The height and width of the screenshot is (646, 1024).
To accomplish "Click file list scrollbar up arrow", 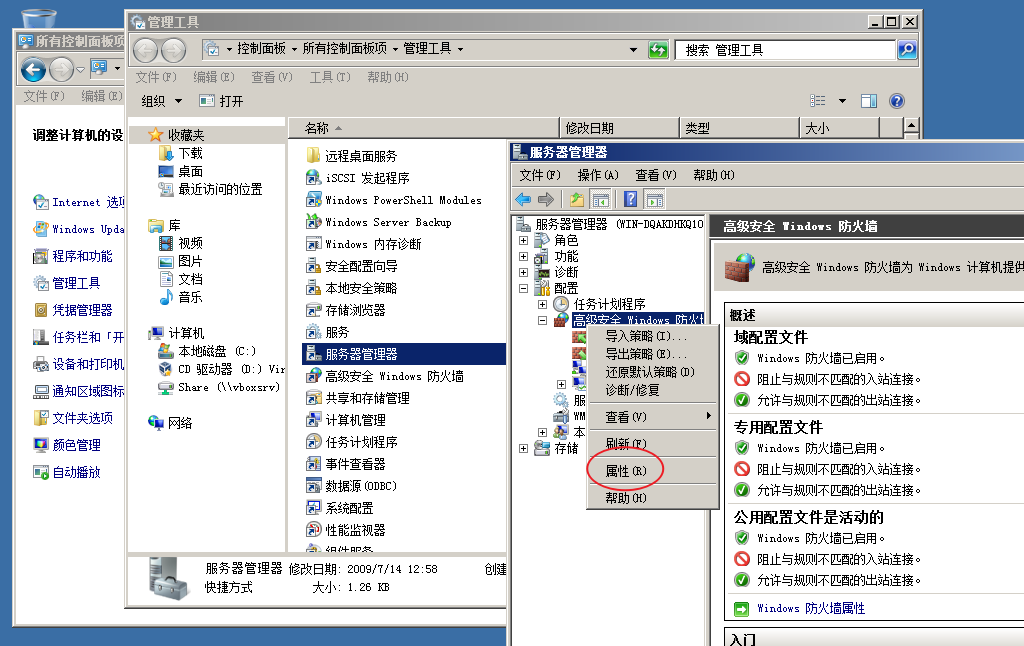I will pyautogui.click(x=912, y=125).
